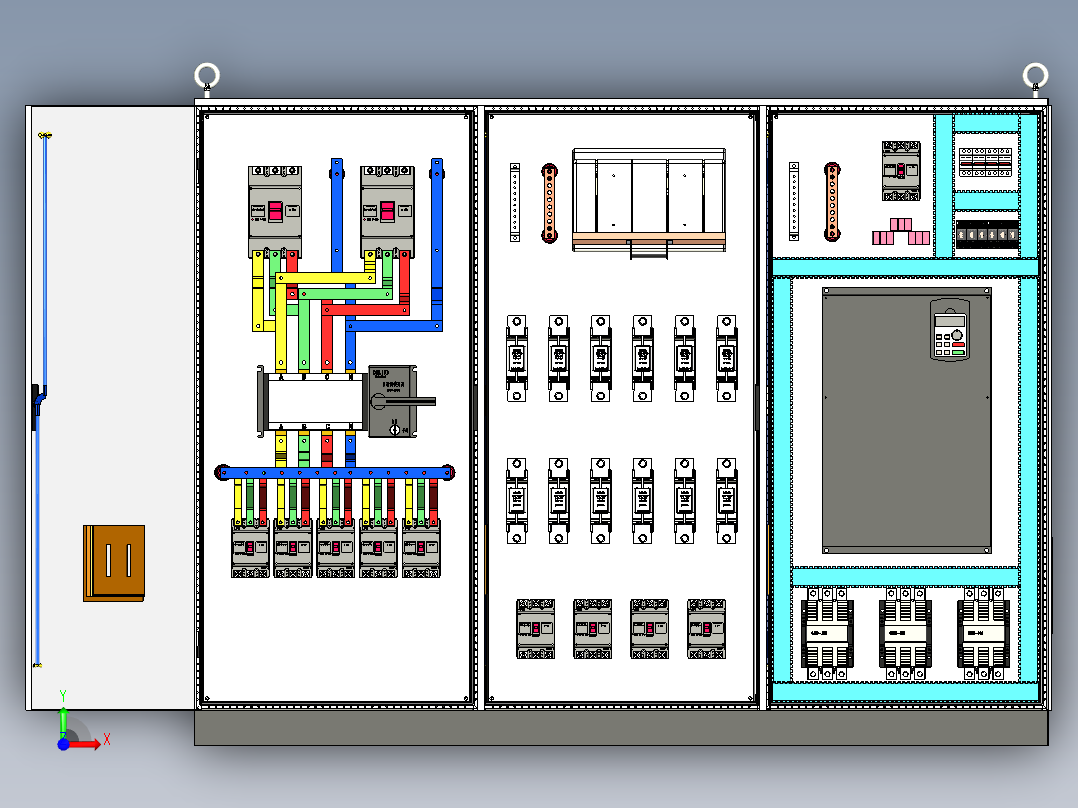The width and height of the screenshot is (1078, 808).
Task: Select the right contactor below the inverter
Action: coord(984,634)
